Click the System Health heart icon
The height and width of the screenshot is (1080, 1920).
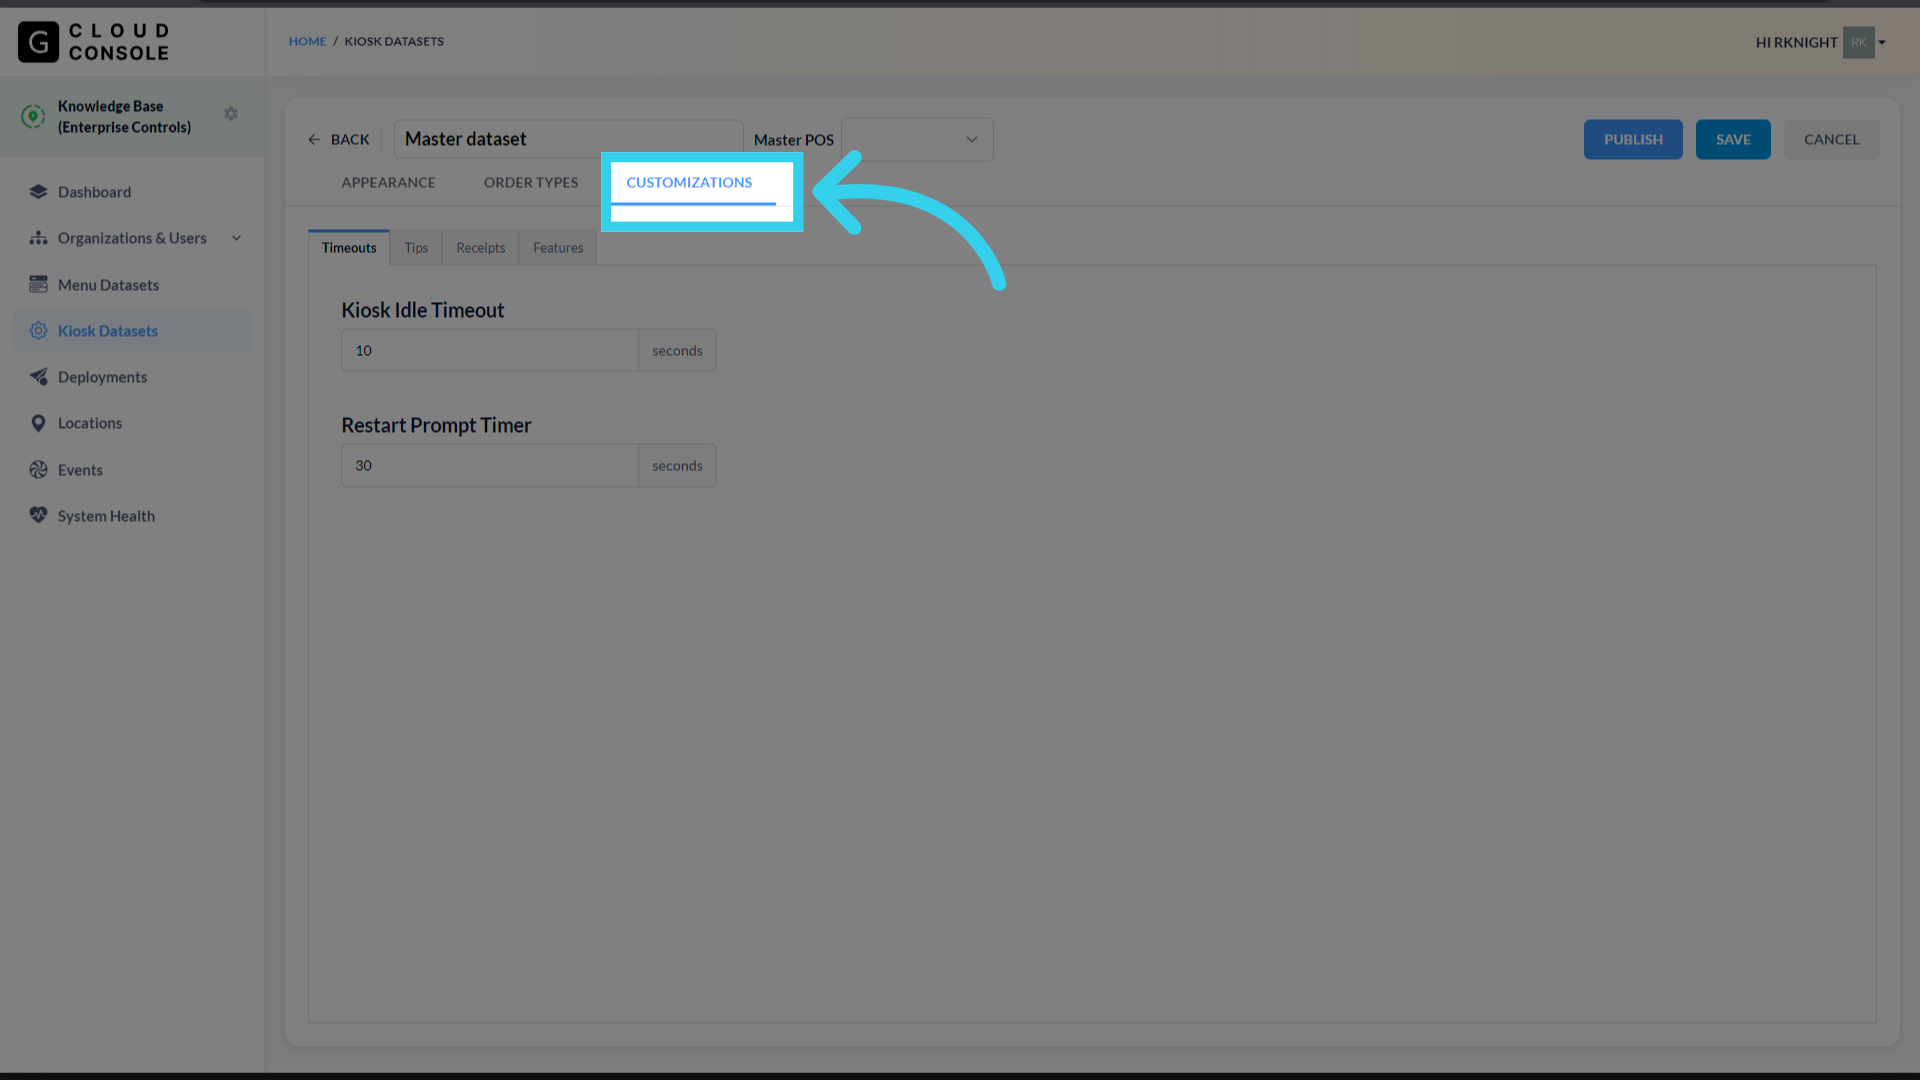coord(38,515)
